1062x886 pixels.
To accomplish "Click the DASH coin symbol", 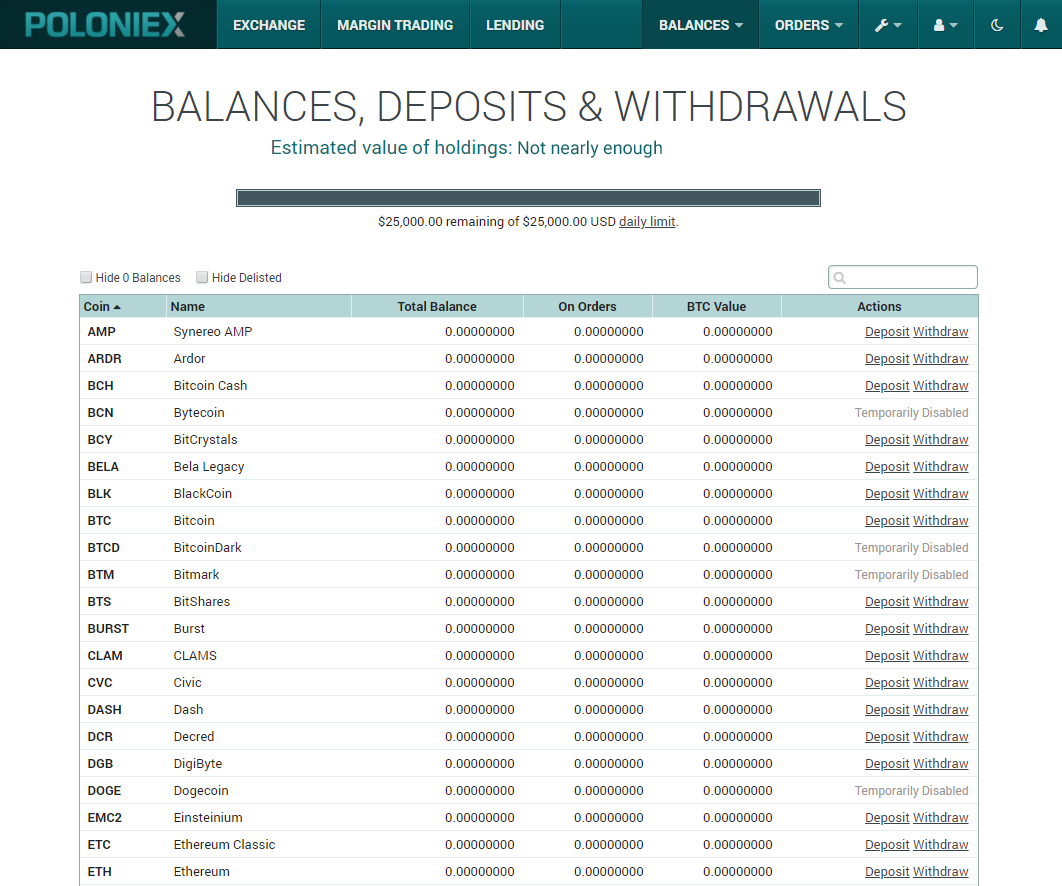I will (x=104, y=709).
